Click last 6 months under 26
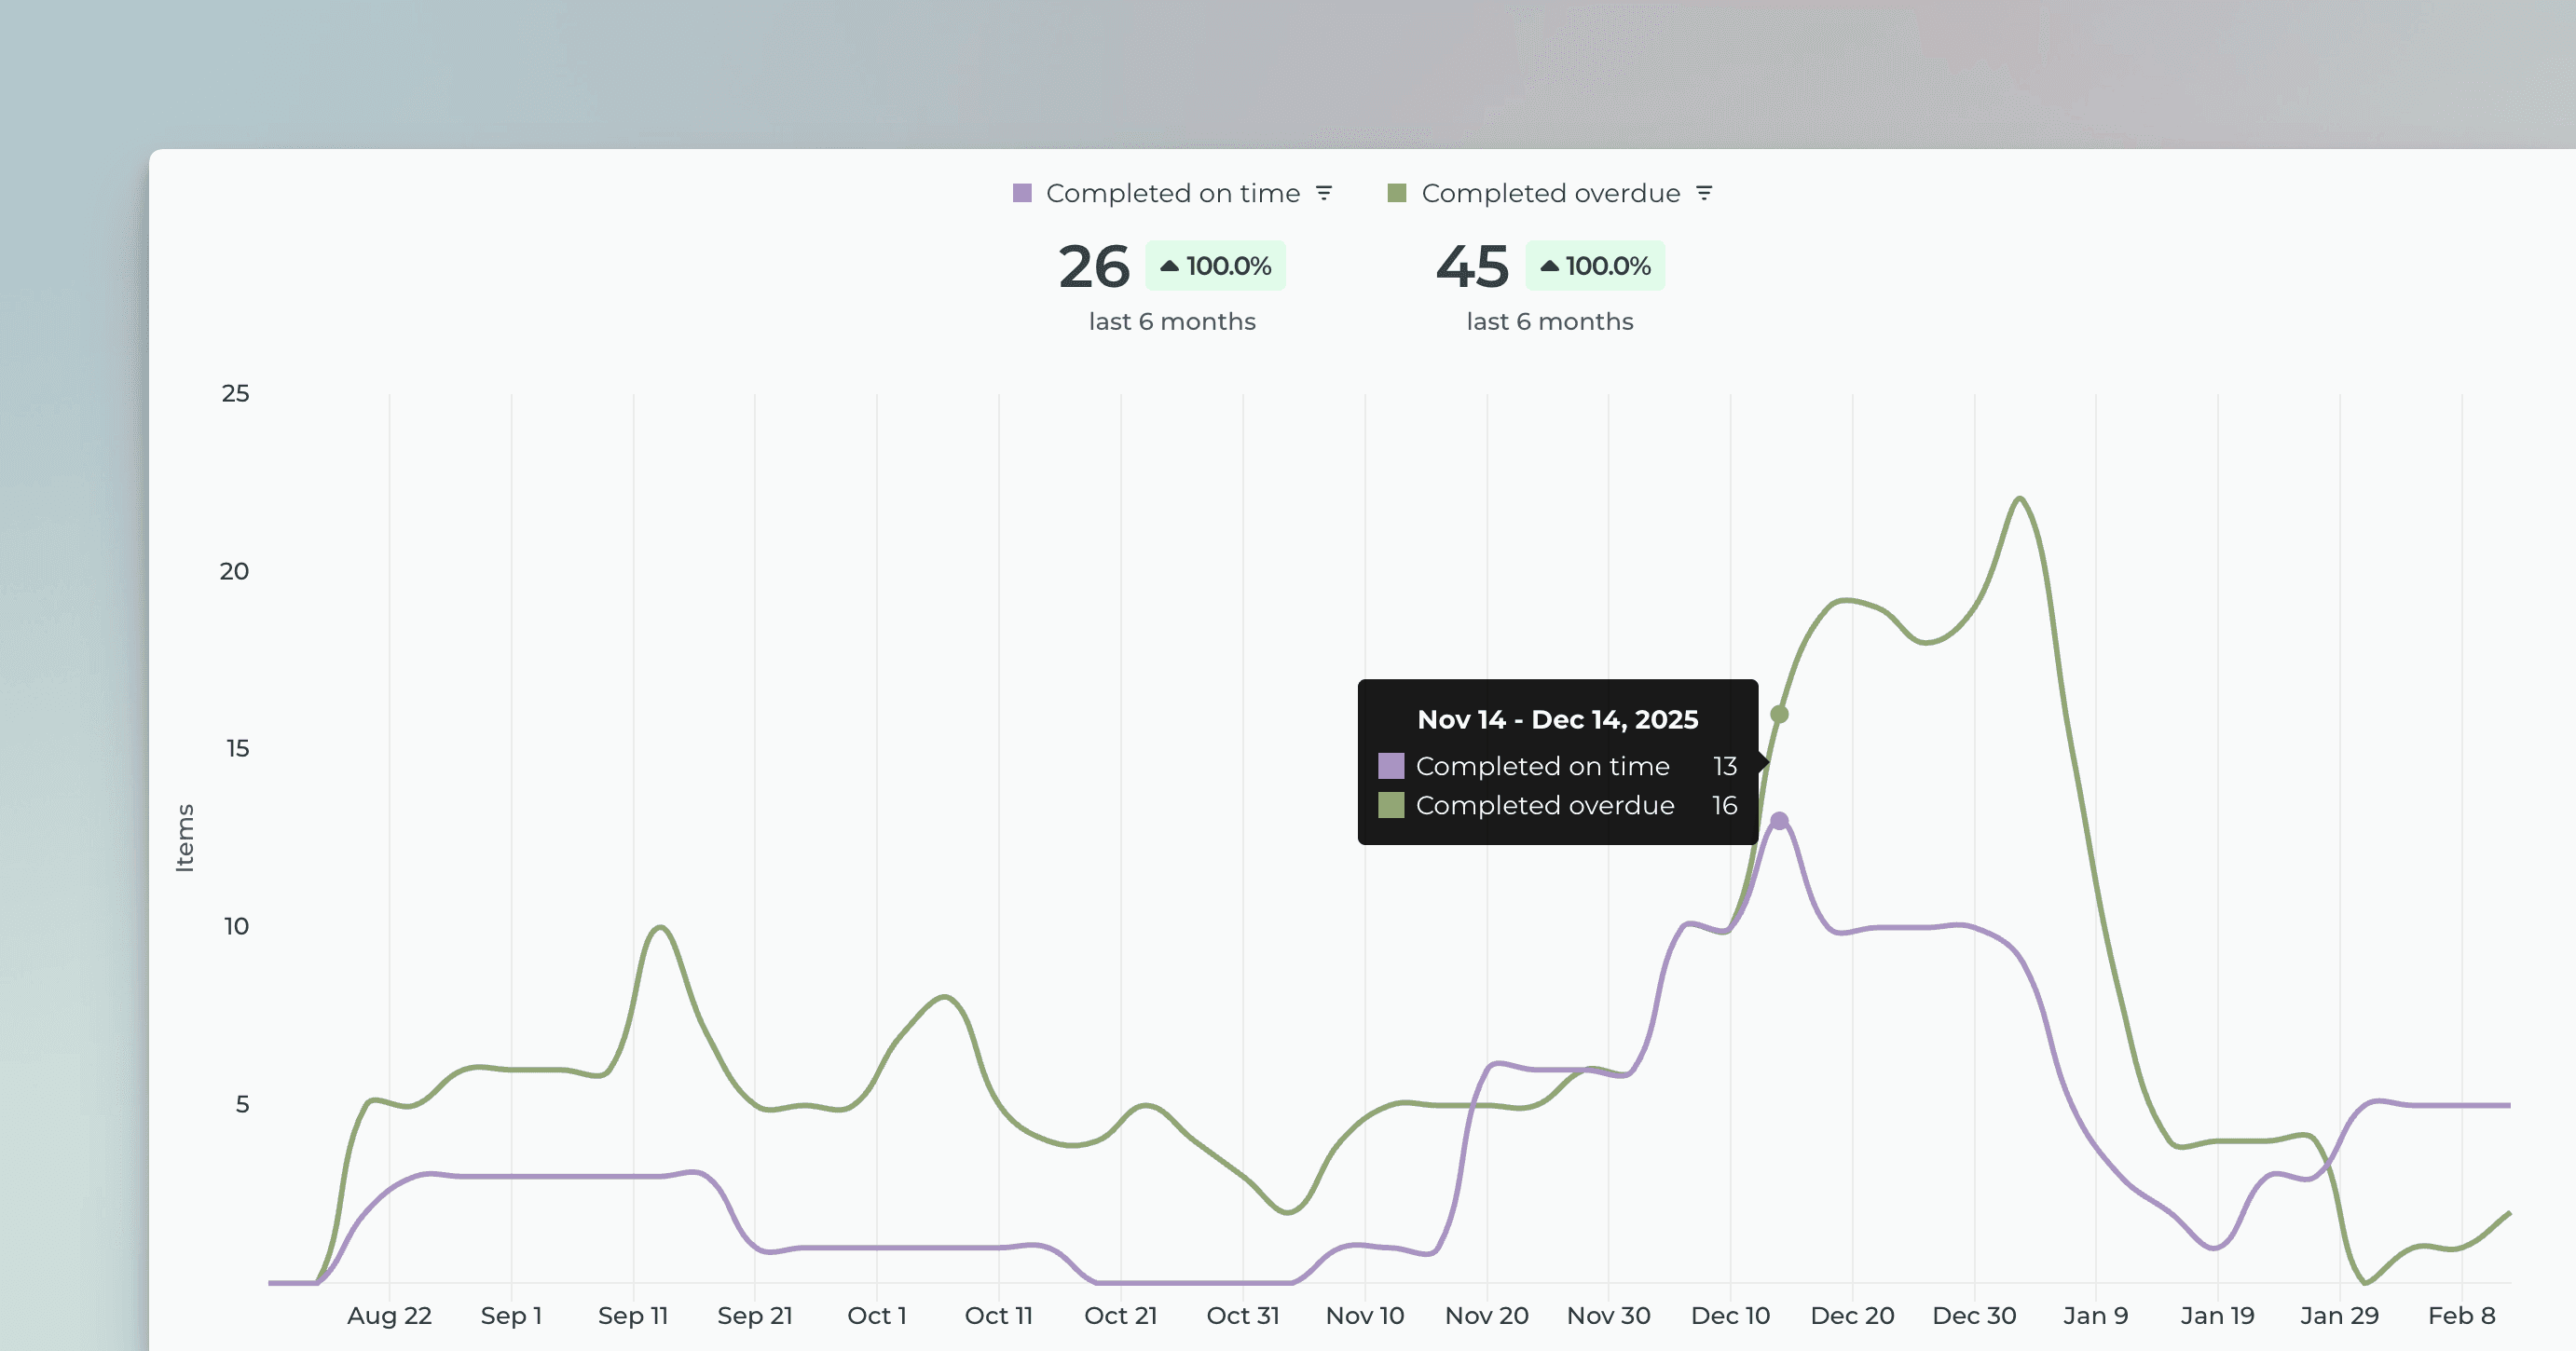 1172,321
